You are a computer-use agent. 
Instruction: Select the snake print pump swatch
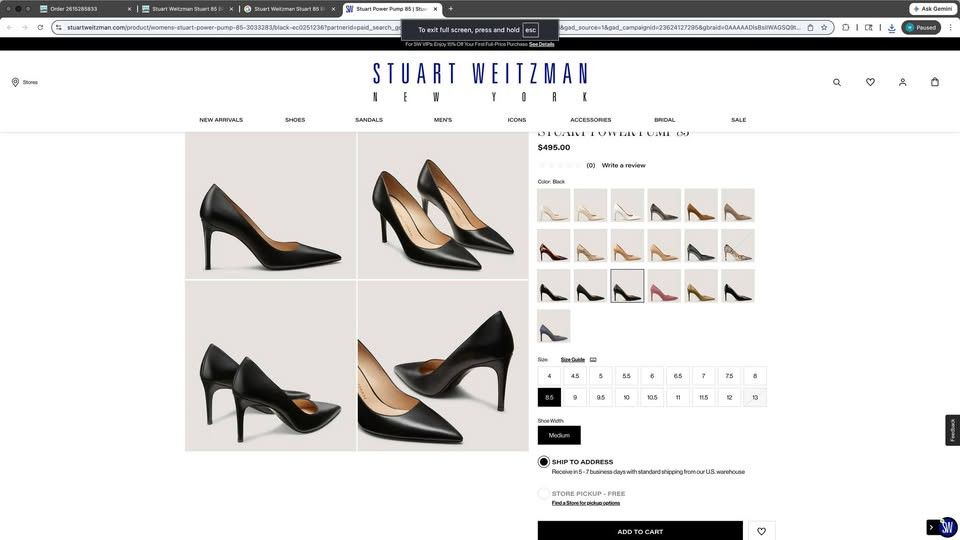[x=737, y=246]
